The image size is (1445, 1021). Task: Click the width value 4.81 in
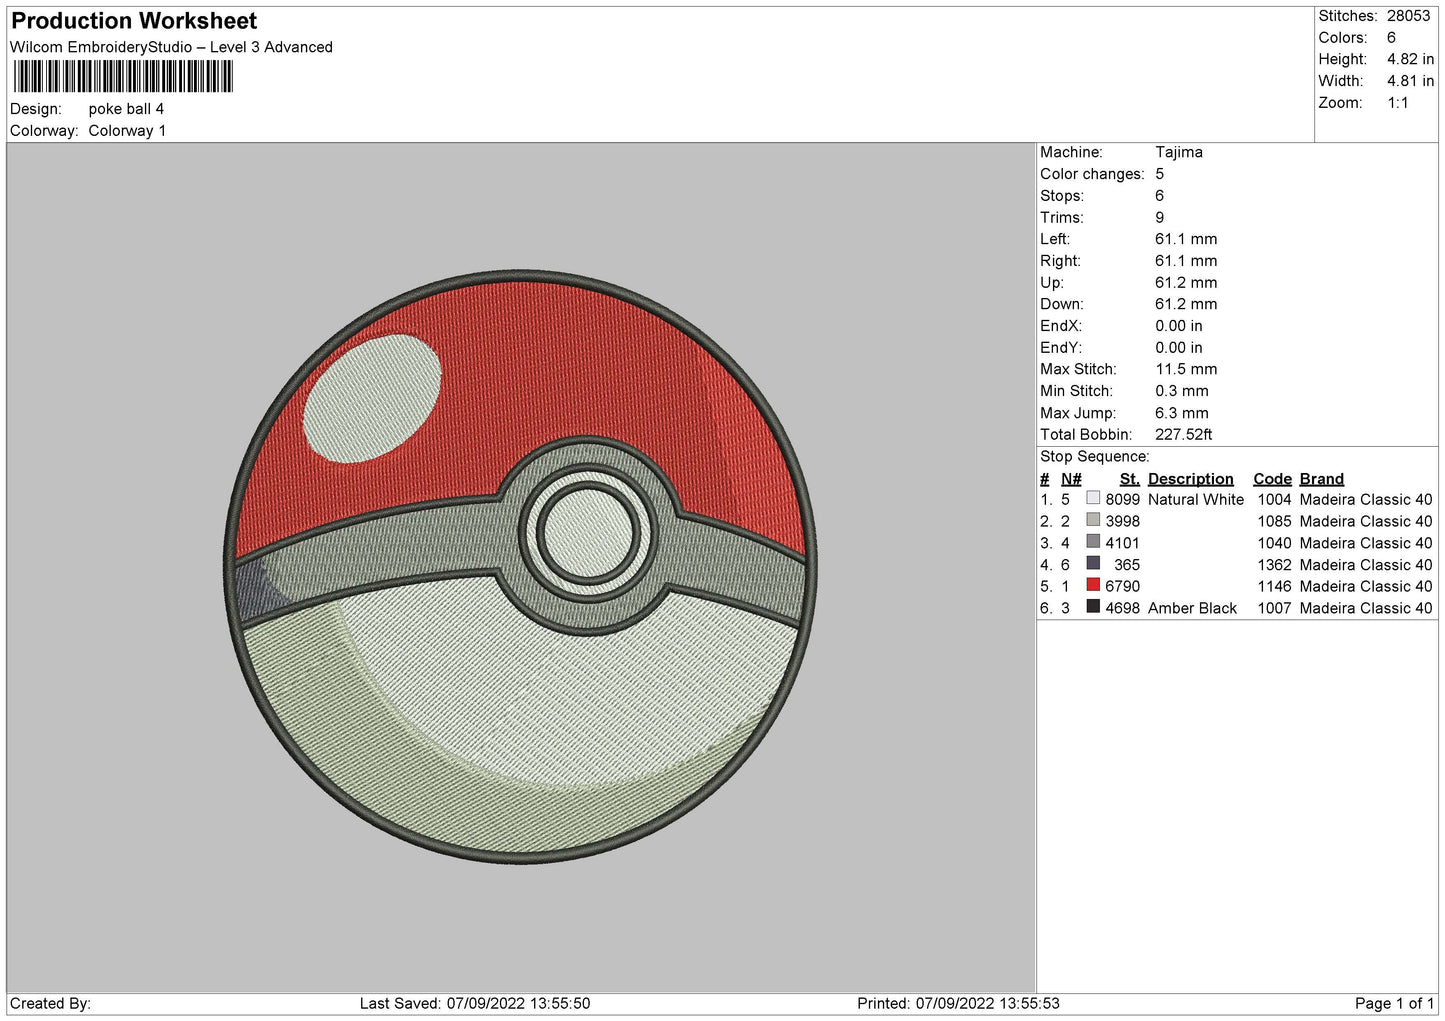point(1410,81)
